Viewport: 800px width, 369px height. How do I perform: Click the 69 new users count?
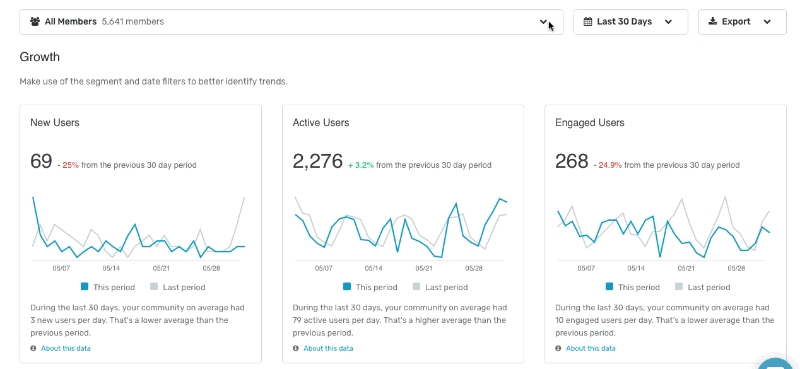point(41,161)
